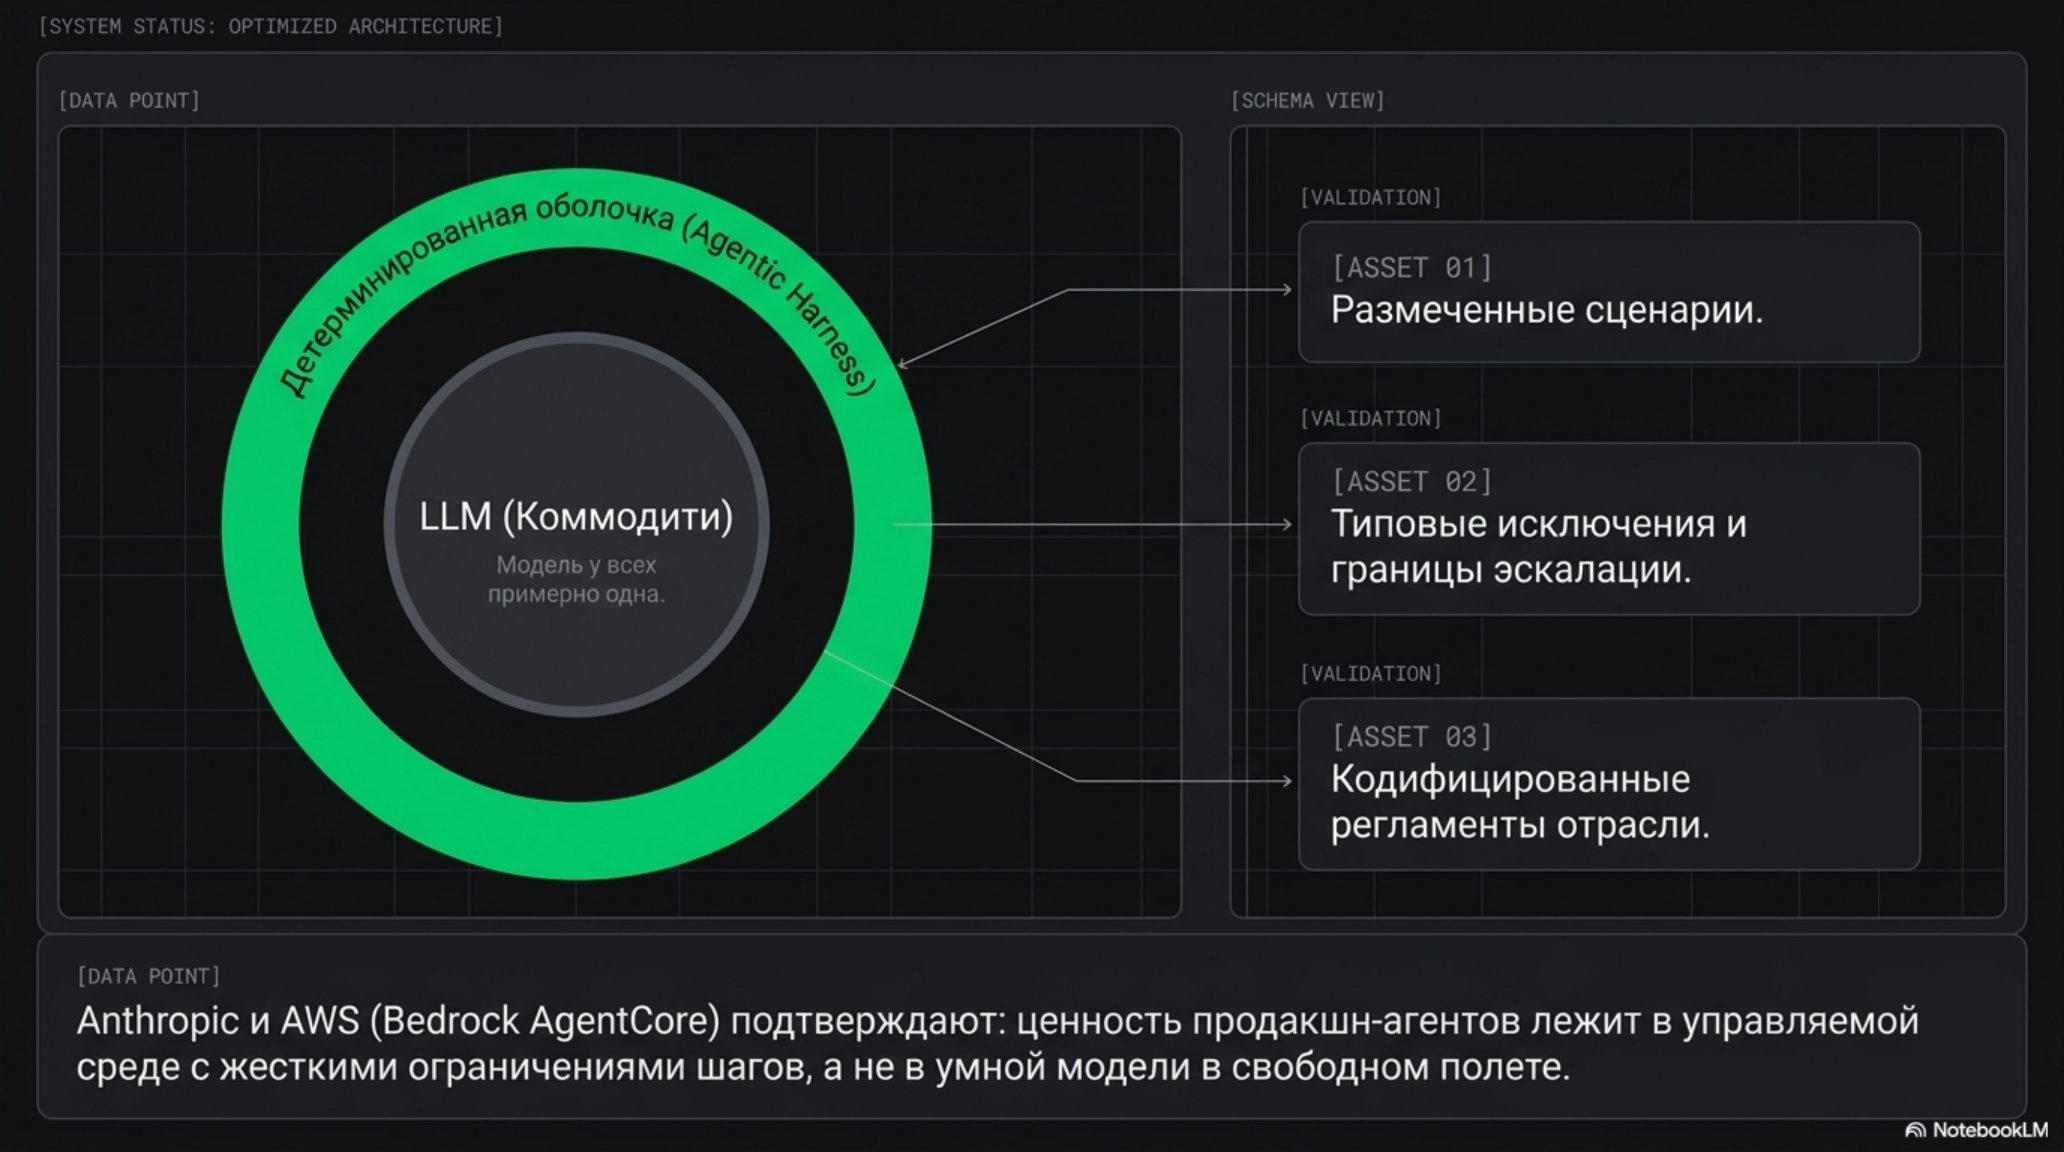Image resolution: width=2064 pixels, height=1152 pixels.
Task: Click the '[ASSET 02]' tag
Action: [1411, 481]
